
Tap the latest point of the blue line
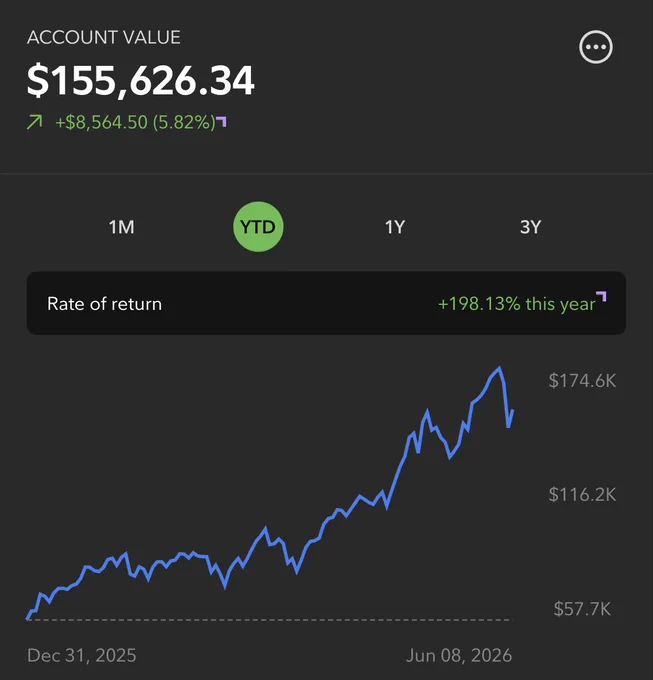click(513, 410)
